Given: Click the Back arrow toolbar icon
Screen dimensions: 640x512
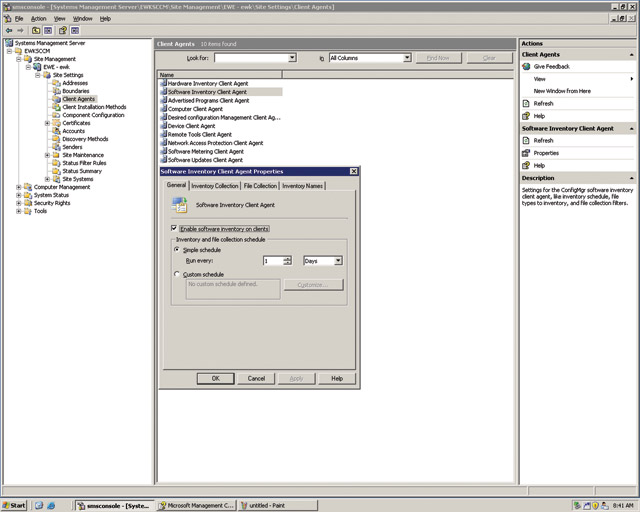Looking at the screenshot, I should pos(9,31).
